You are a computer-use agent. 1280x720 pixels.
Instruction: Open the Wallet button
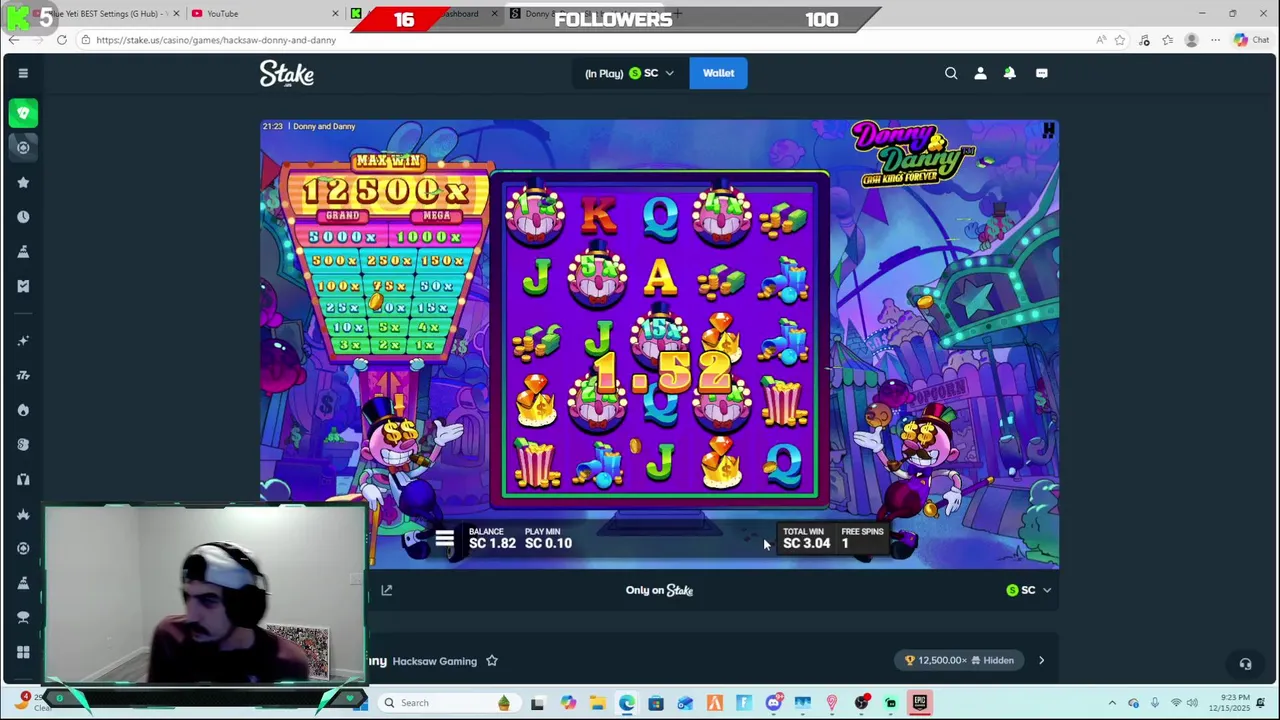[718, 73]
